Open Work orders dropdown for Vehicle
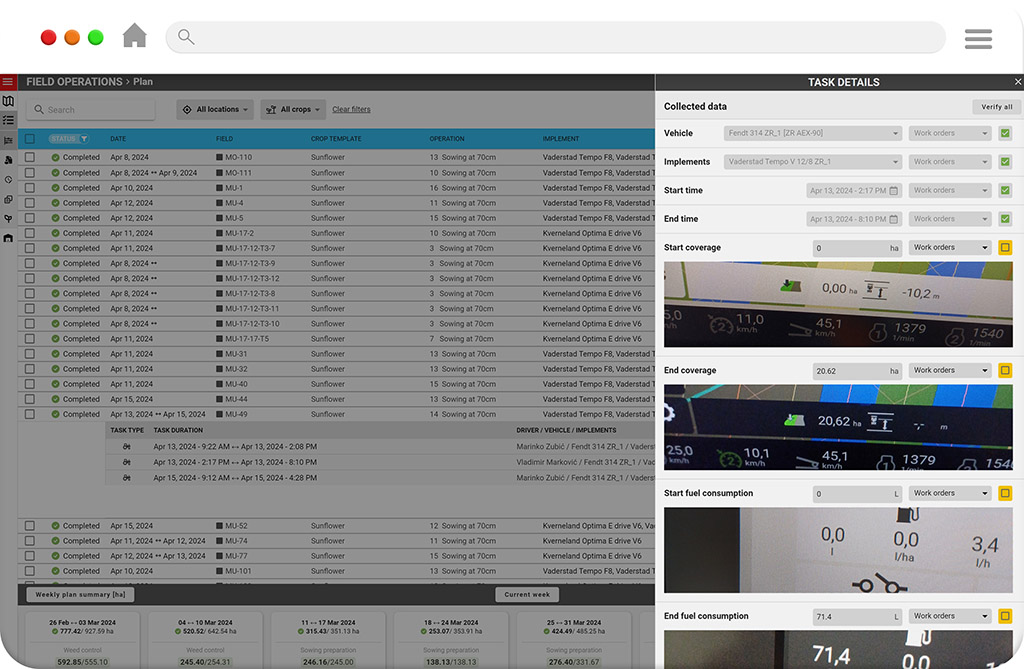This screenshot has width=1024, height=669. [x=951, y=133]
